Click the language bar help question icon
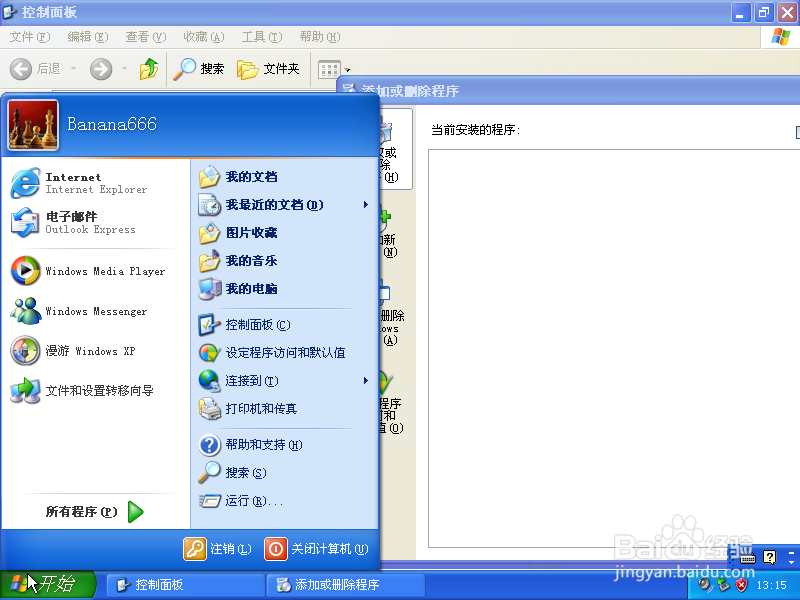This screenshot has width=800, height=600. pos(770,557)
